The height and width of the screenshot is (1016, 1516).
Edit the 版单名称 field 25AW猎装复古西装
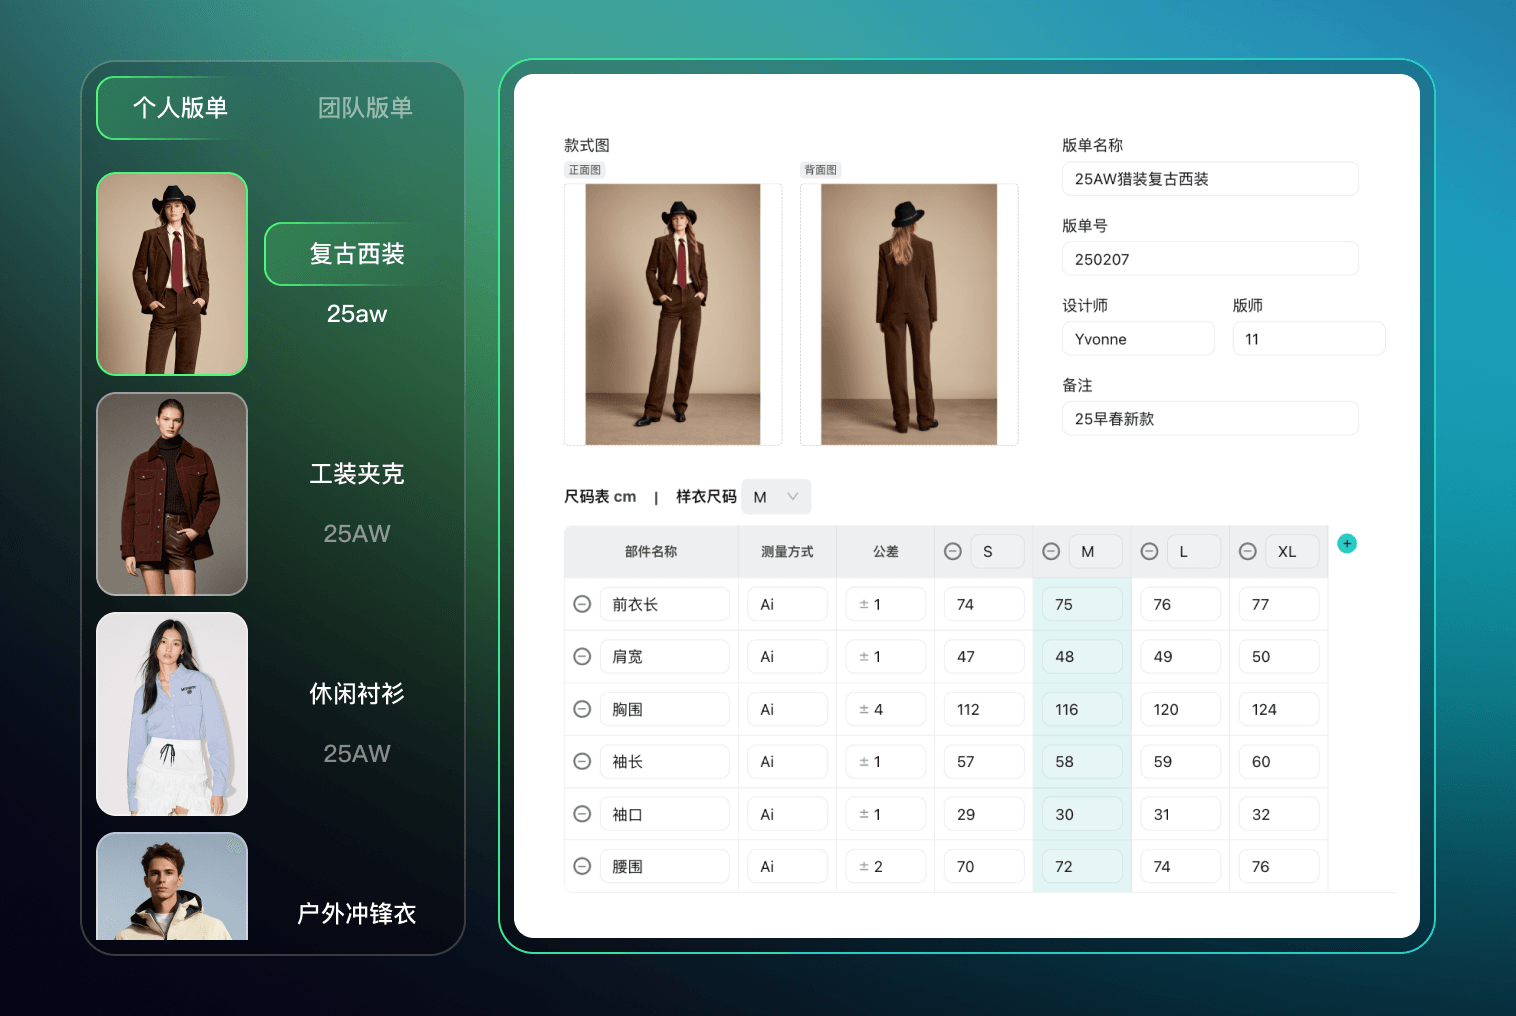pyautogui.click(x=1210, y=179)
